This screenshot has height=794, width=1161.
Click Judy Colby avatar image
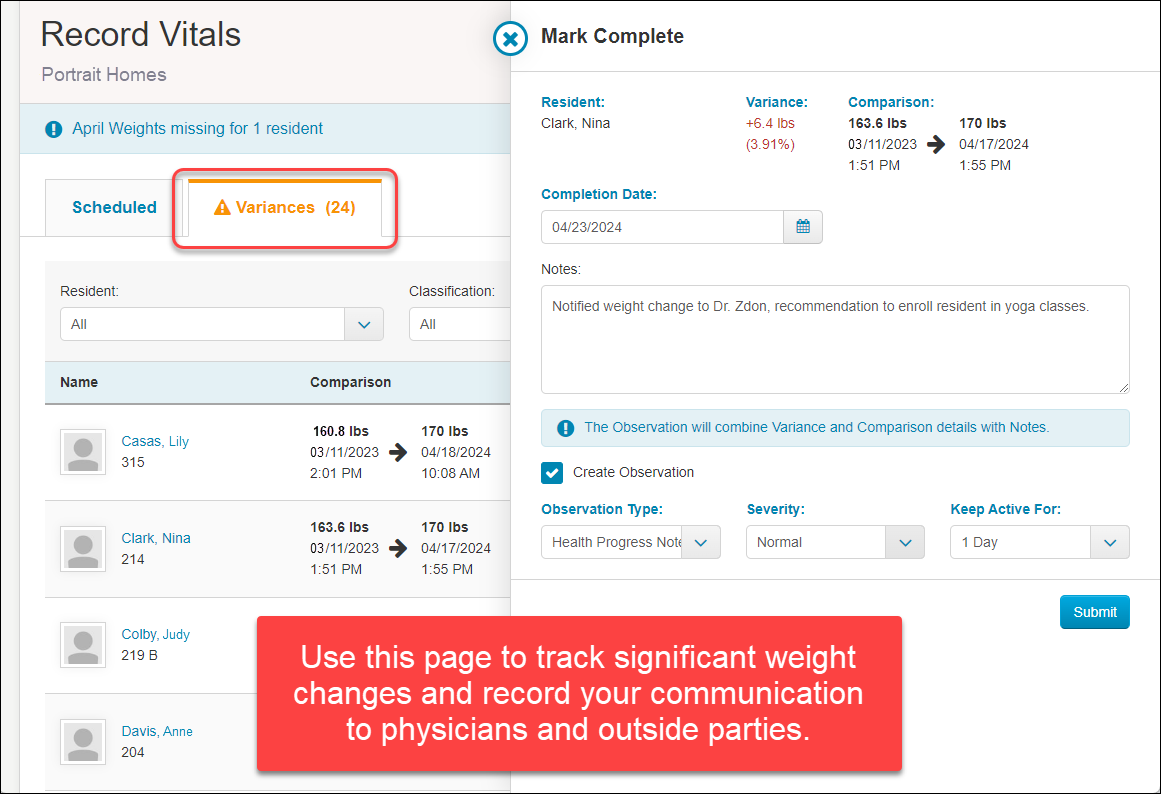coord(83,645)
